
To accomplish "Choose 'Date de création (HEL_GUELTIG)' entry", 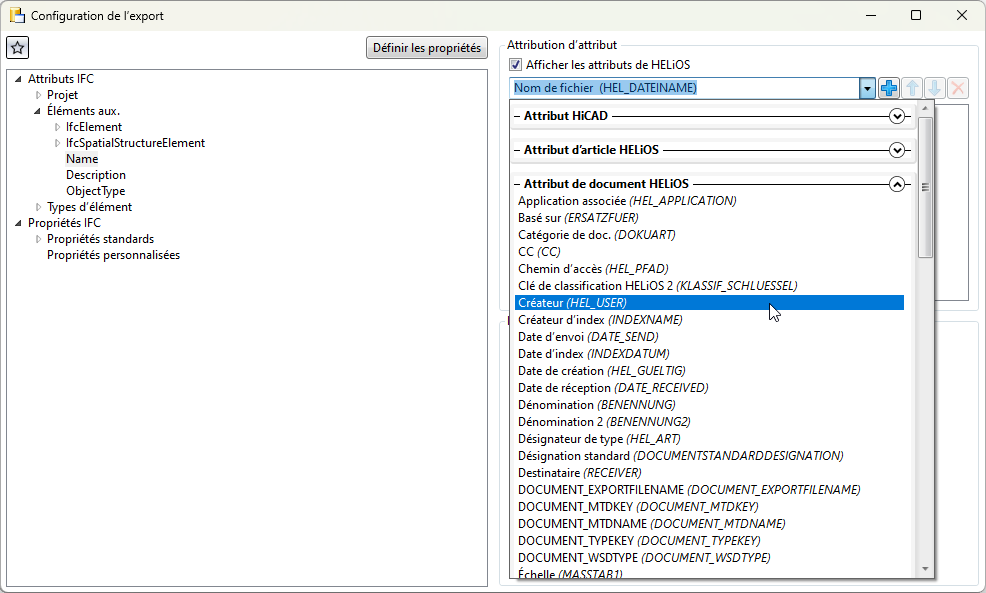I will (x=601, y=371).
